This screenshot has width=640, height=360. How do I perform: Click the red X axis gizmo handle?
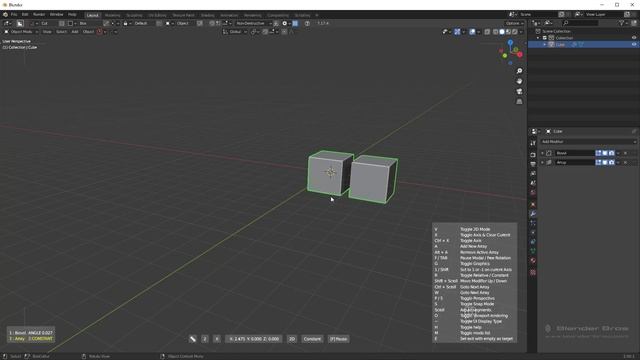click(520, 54)
